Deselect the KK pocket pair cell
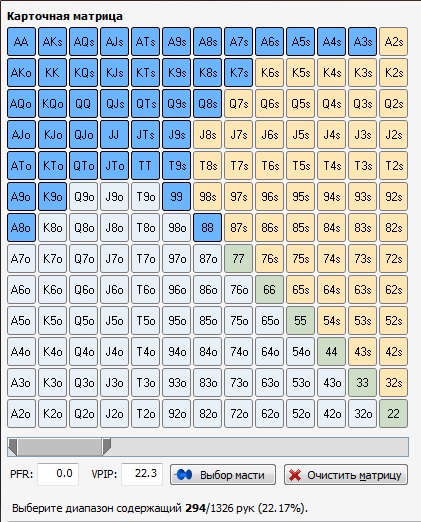This screenshot has width=421, height=522. tap(52, 73)
